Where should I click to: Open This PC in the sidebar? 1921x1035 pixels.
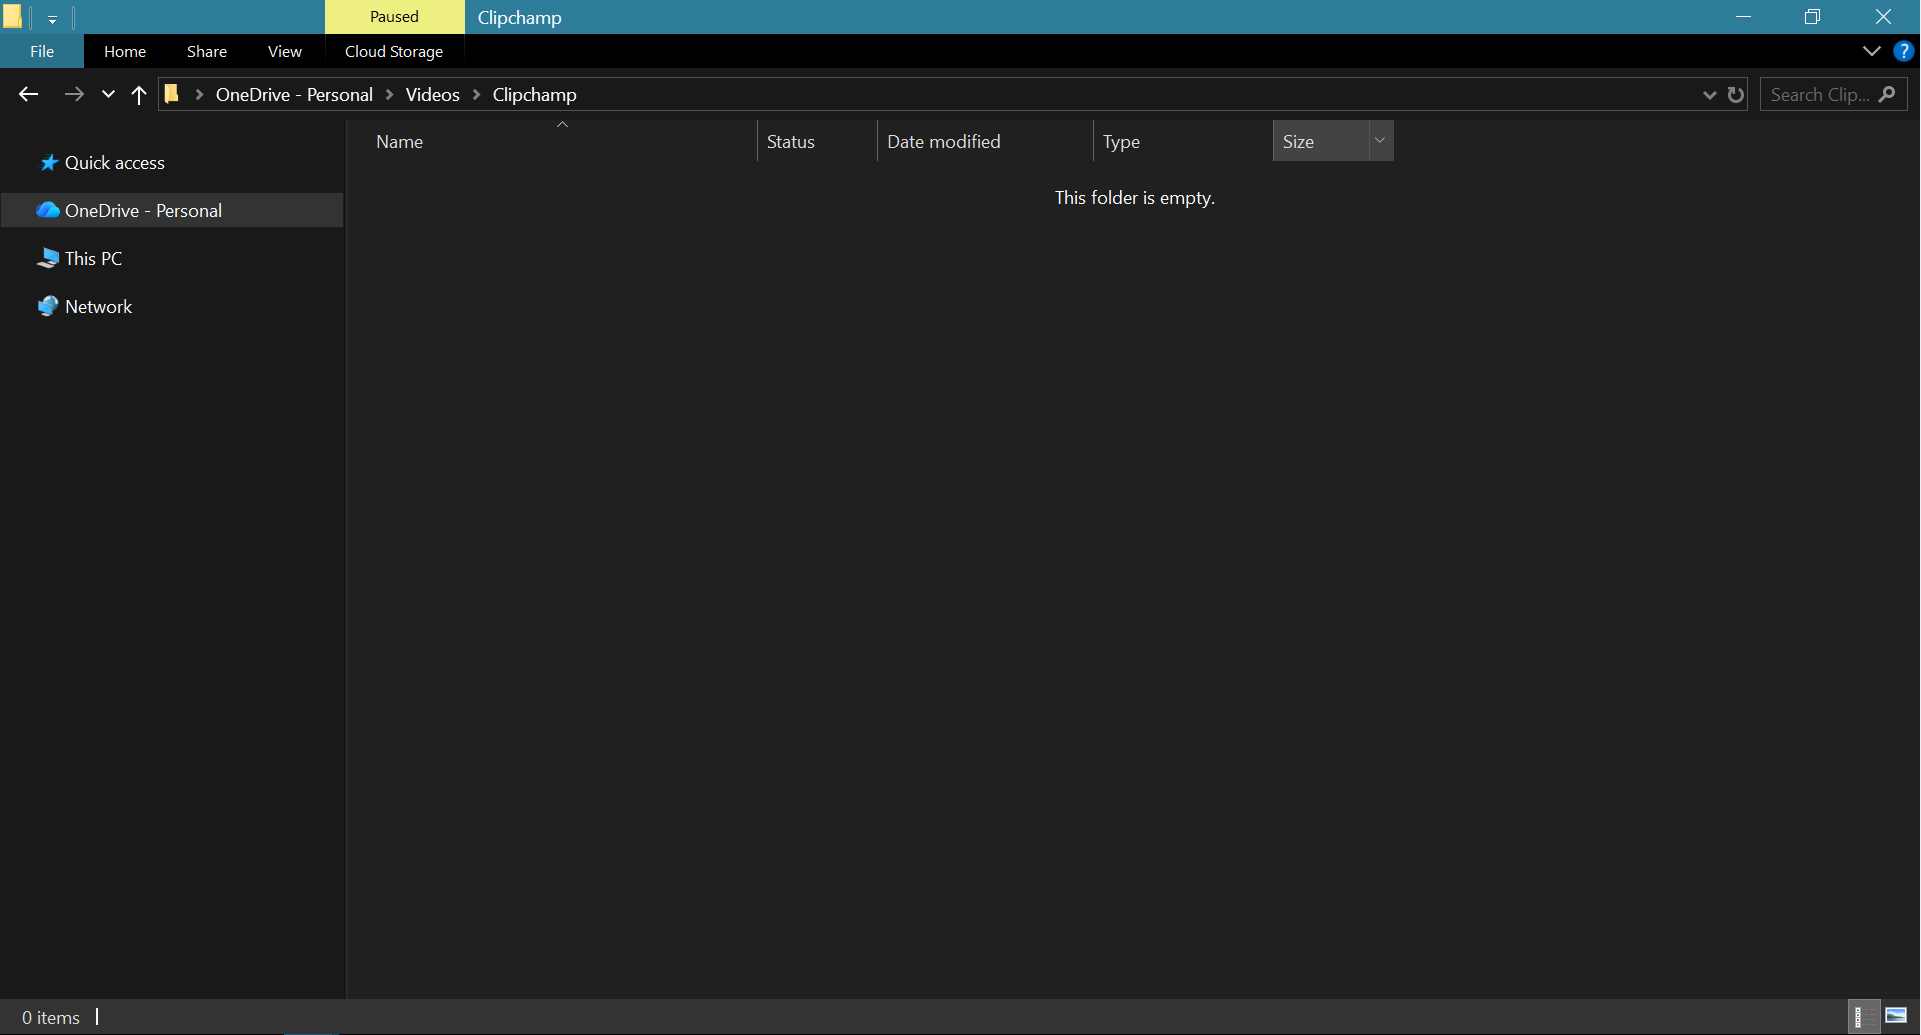(93, 258)
